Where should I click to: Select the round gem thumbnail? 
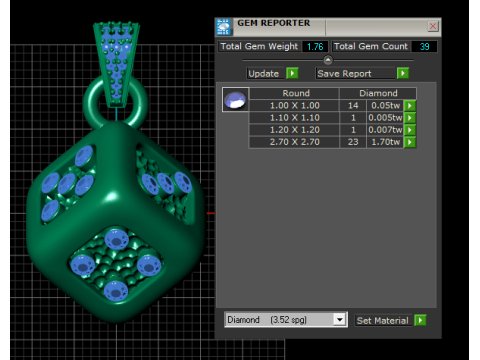(235, 100)
